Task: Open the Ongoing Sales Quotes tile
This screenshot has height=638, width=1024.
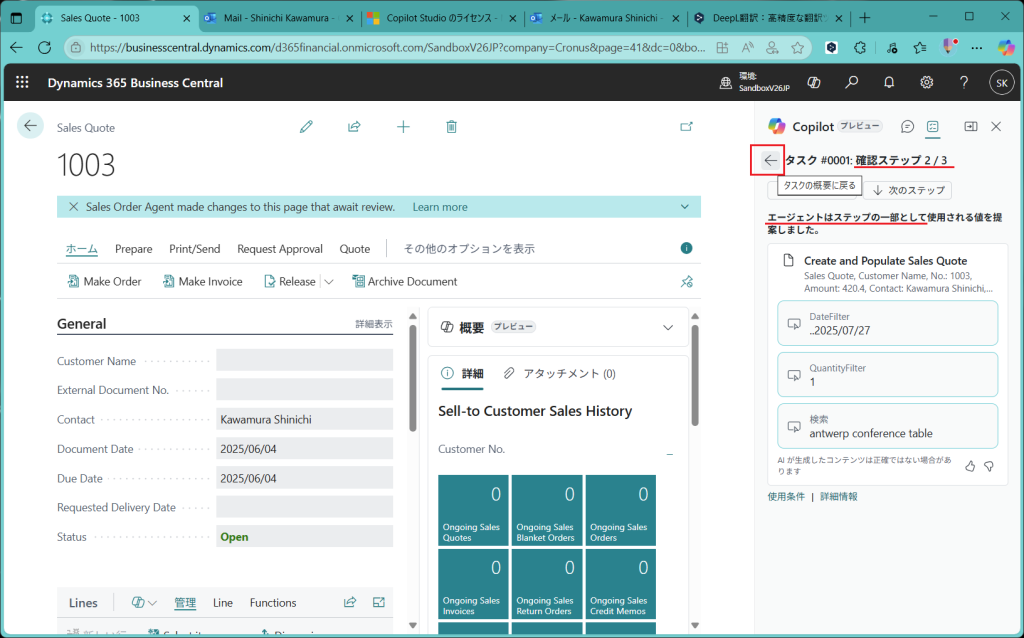Action: 473,511
